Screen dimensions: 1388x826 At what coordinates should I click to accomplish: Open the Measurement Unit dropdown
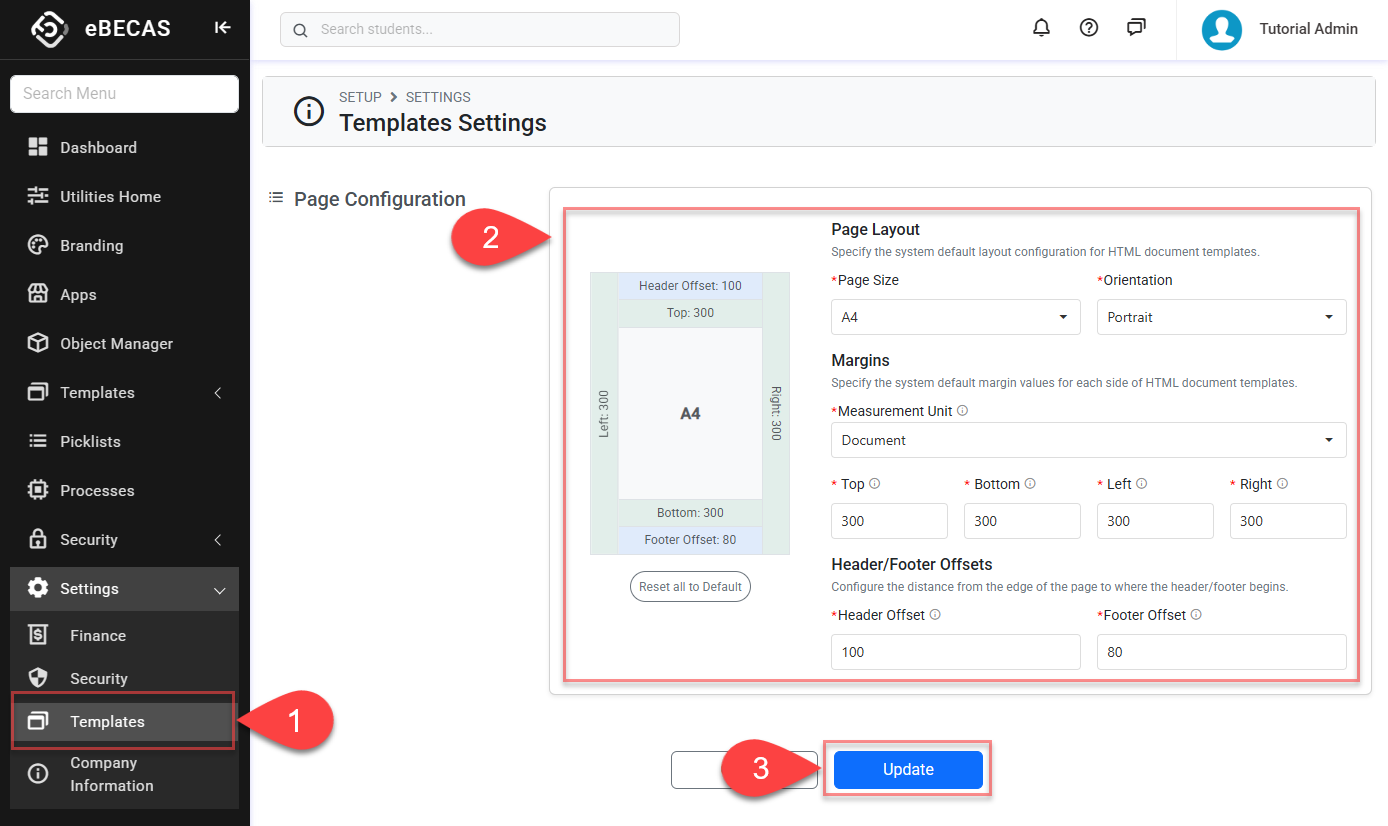(1088, 440)
